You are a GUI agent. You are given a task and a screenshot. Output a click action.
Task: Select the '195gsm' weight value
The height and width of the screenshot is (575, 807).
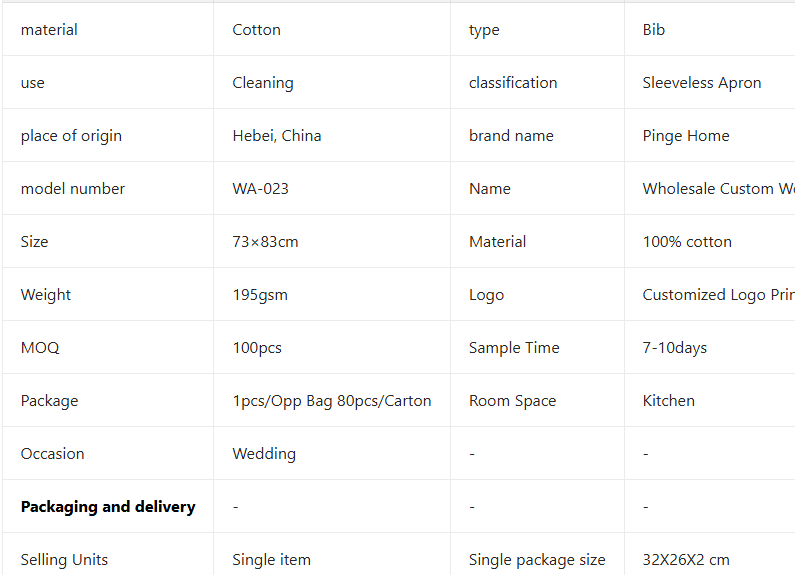pyautogui.click(x=260, y=295)
